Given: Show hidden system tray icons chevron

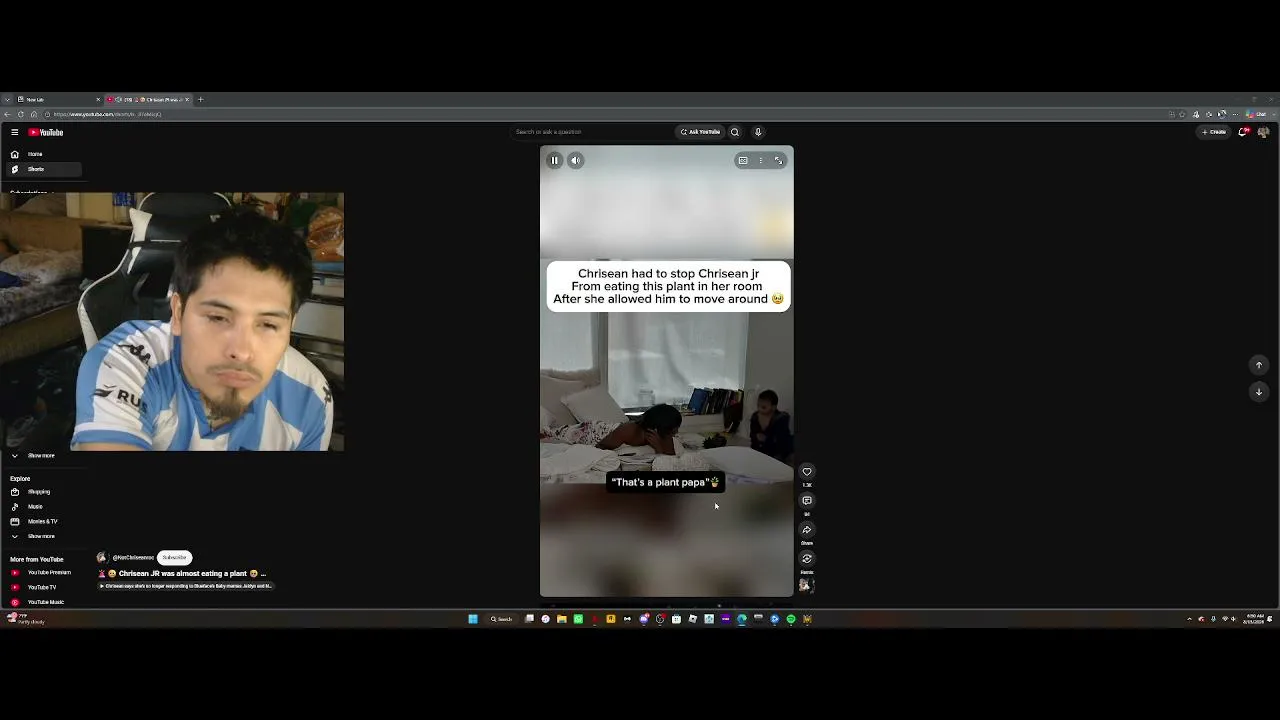Looking at the screenshot, I should [x=1189, y=619].
